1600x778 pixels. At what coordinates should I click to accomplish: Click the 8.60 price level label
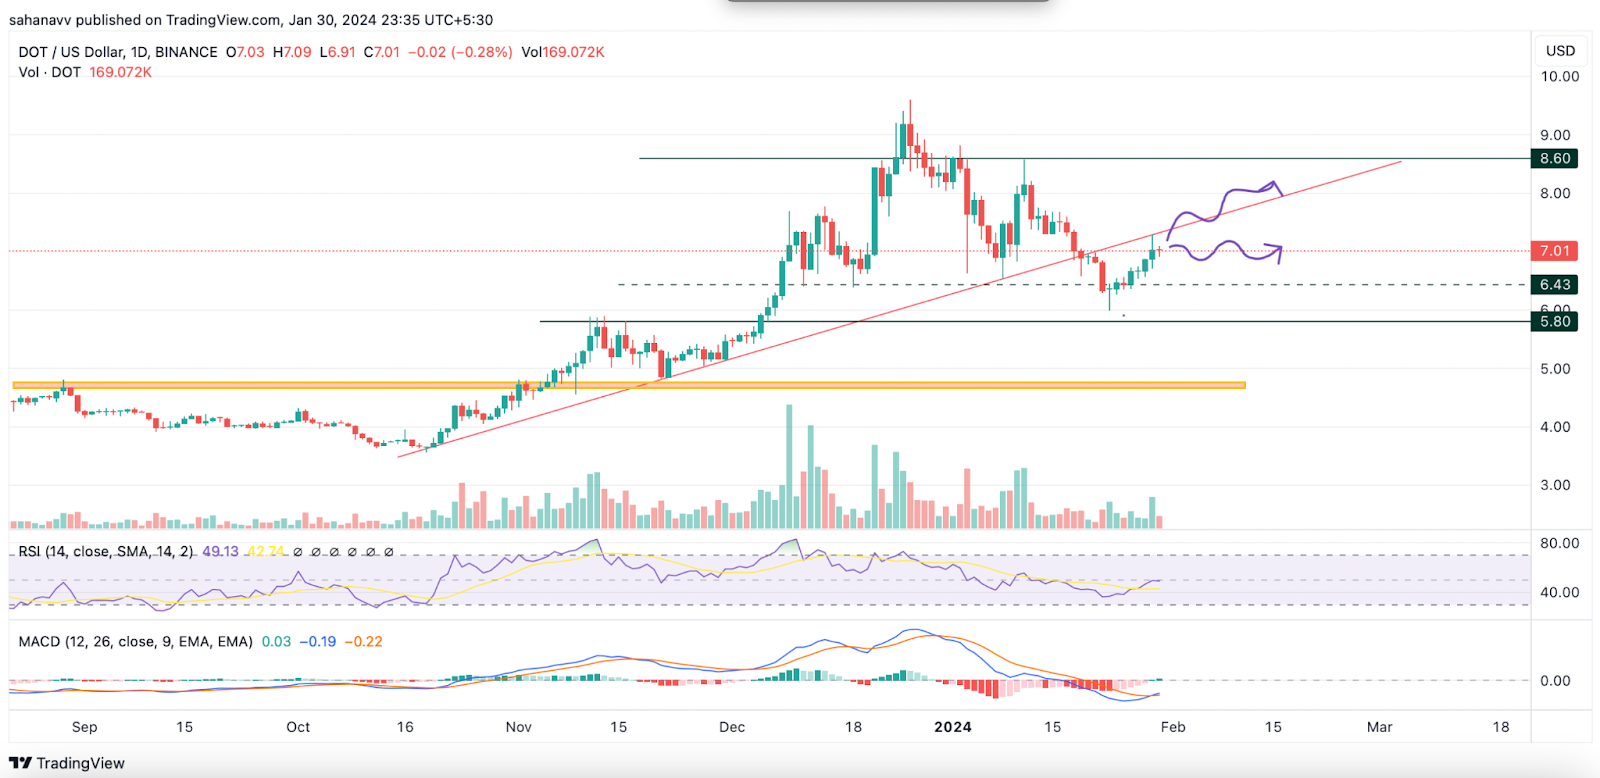(x=1554, y=158)
